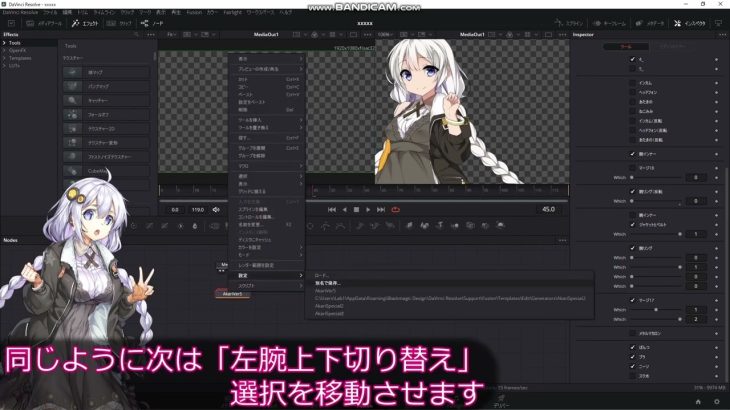
Task: Click the stop playback button
Action: tap(356, 210)
